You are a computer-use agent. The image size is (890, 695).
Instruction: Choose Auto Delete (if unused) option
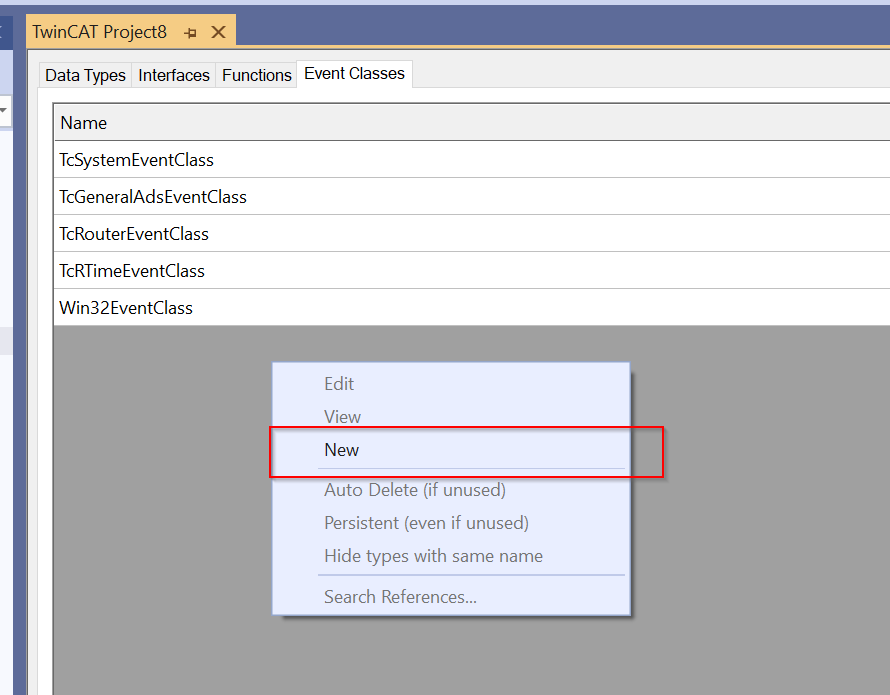click(451, 489)
